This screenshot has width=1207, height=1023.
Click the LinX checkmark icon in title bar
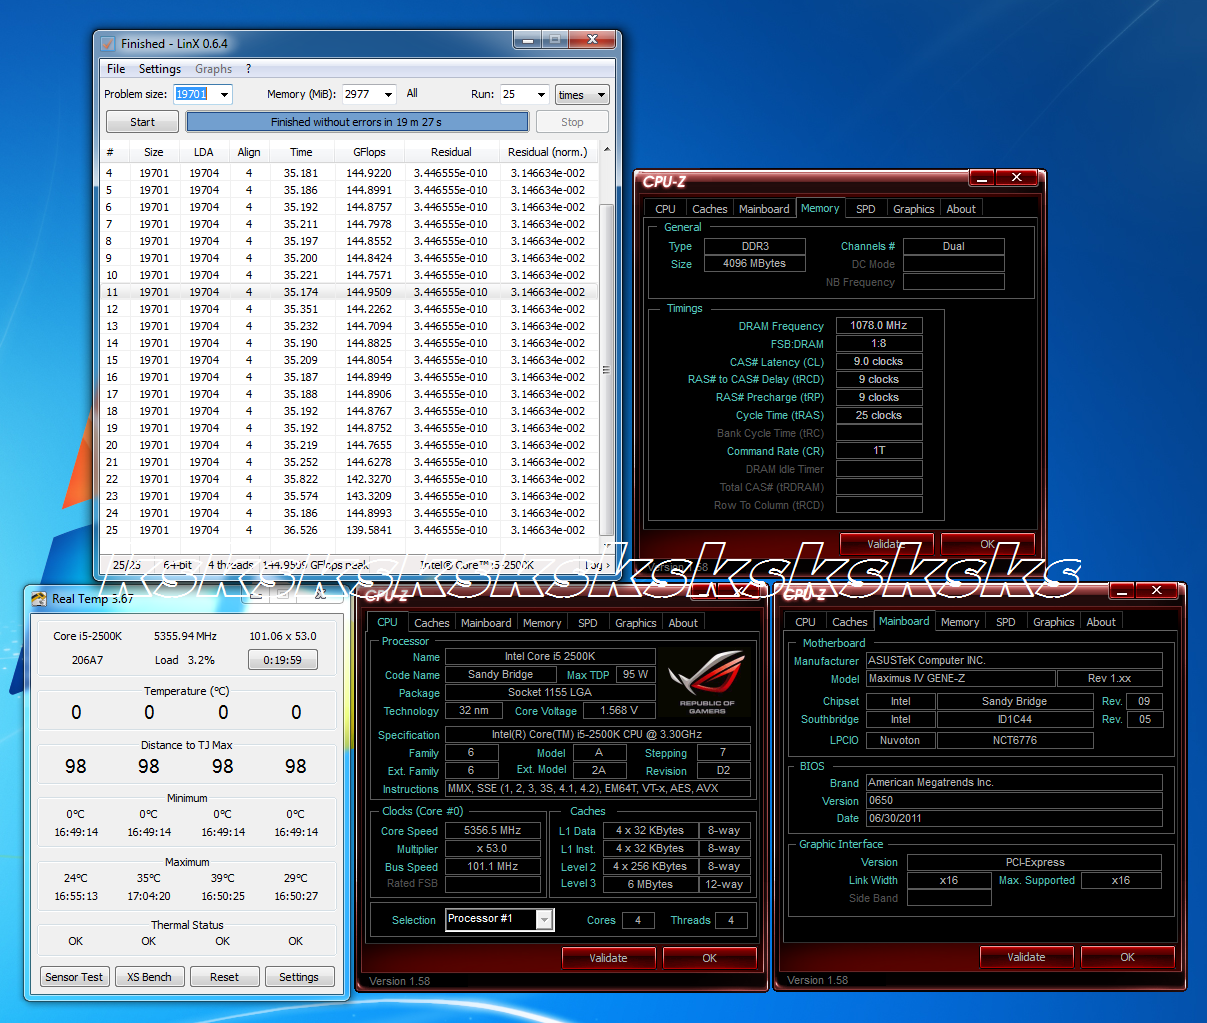pos(108,44)
